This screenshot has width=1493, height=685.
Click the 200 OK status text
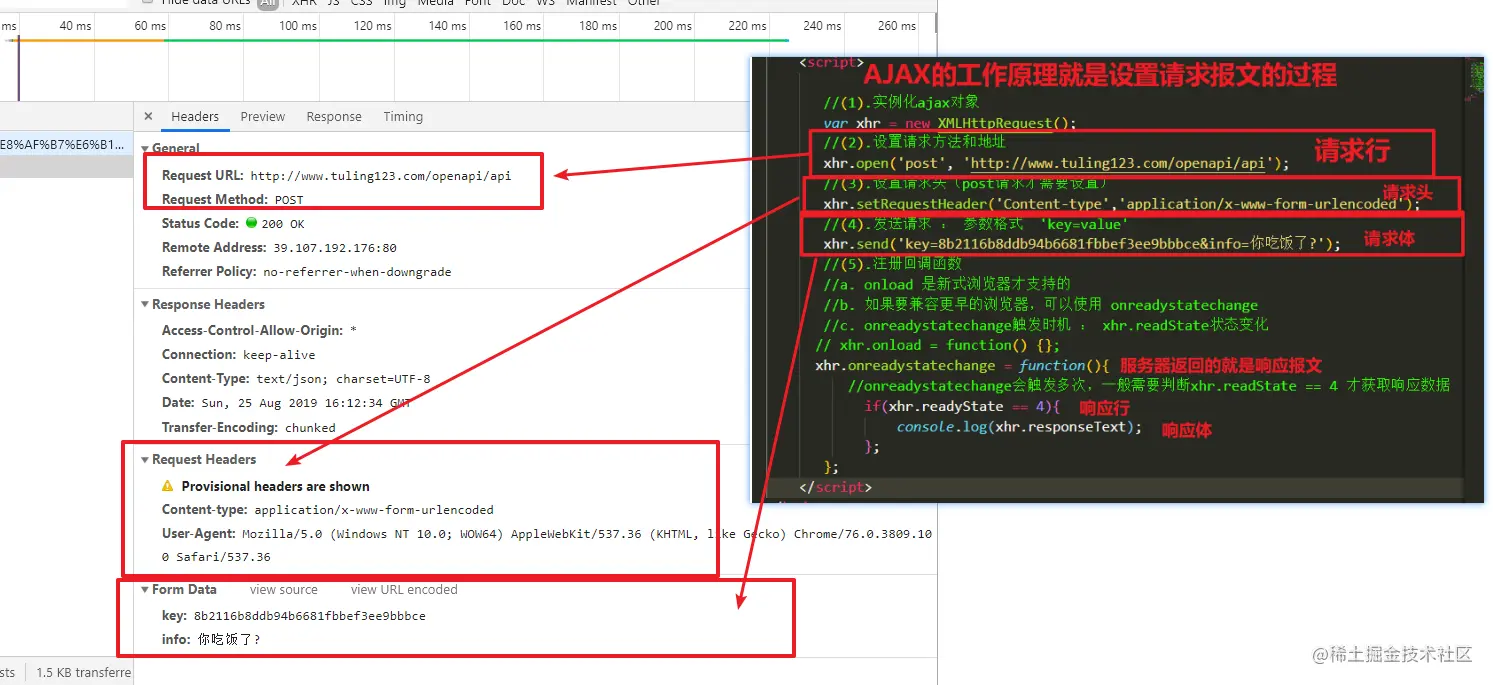tap(283, 224)
